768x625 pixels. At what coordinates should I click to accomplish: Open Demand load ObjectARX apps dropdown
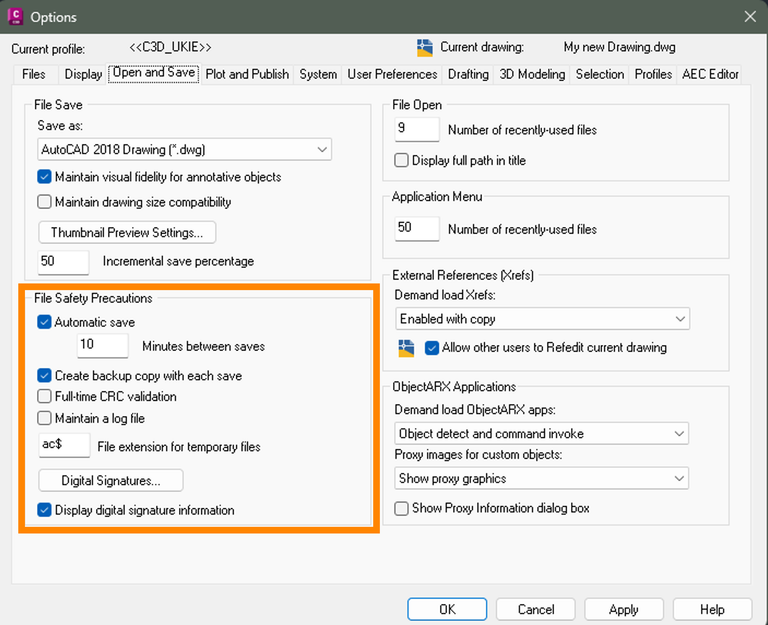(x=542, y=433)
